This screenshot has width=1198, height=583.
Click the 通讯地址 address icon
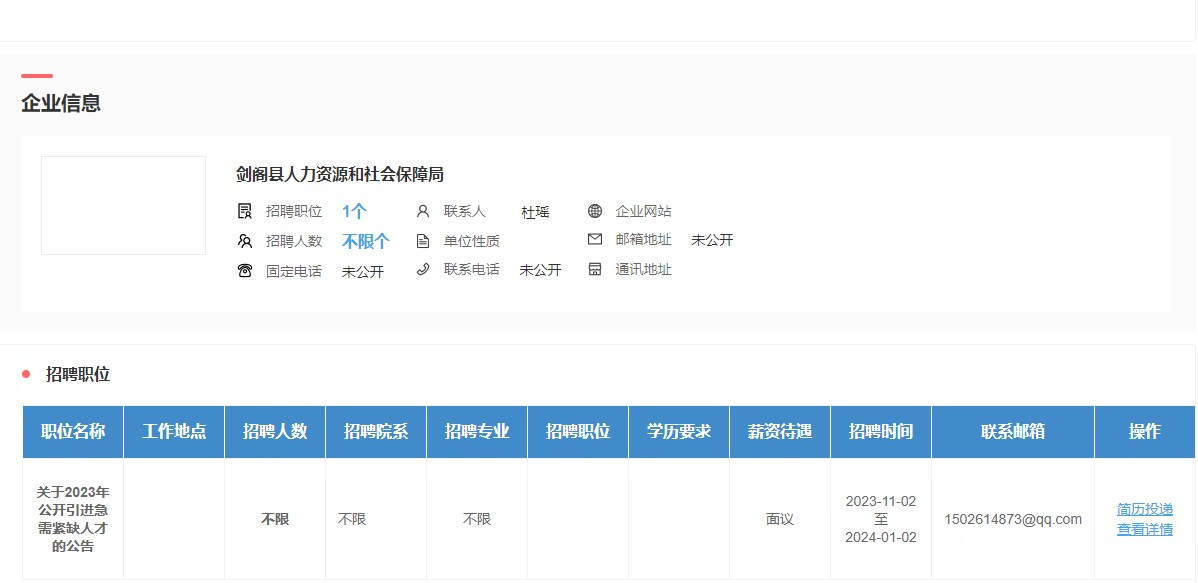[x=595, y=269]
